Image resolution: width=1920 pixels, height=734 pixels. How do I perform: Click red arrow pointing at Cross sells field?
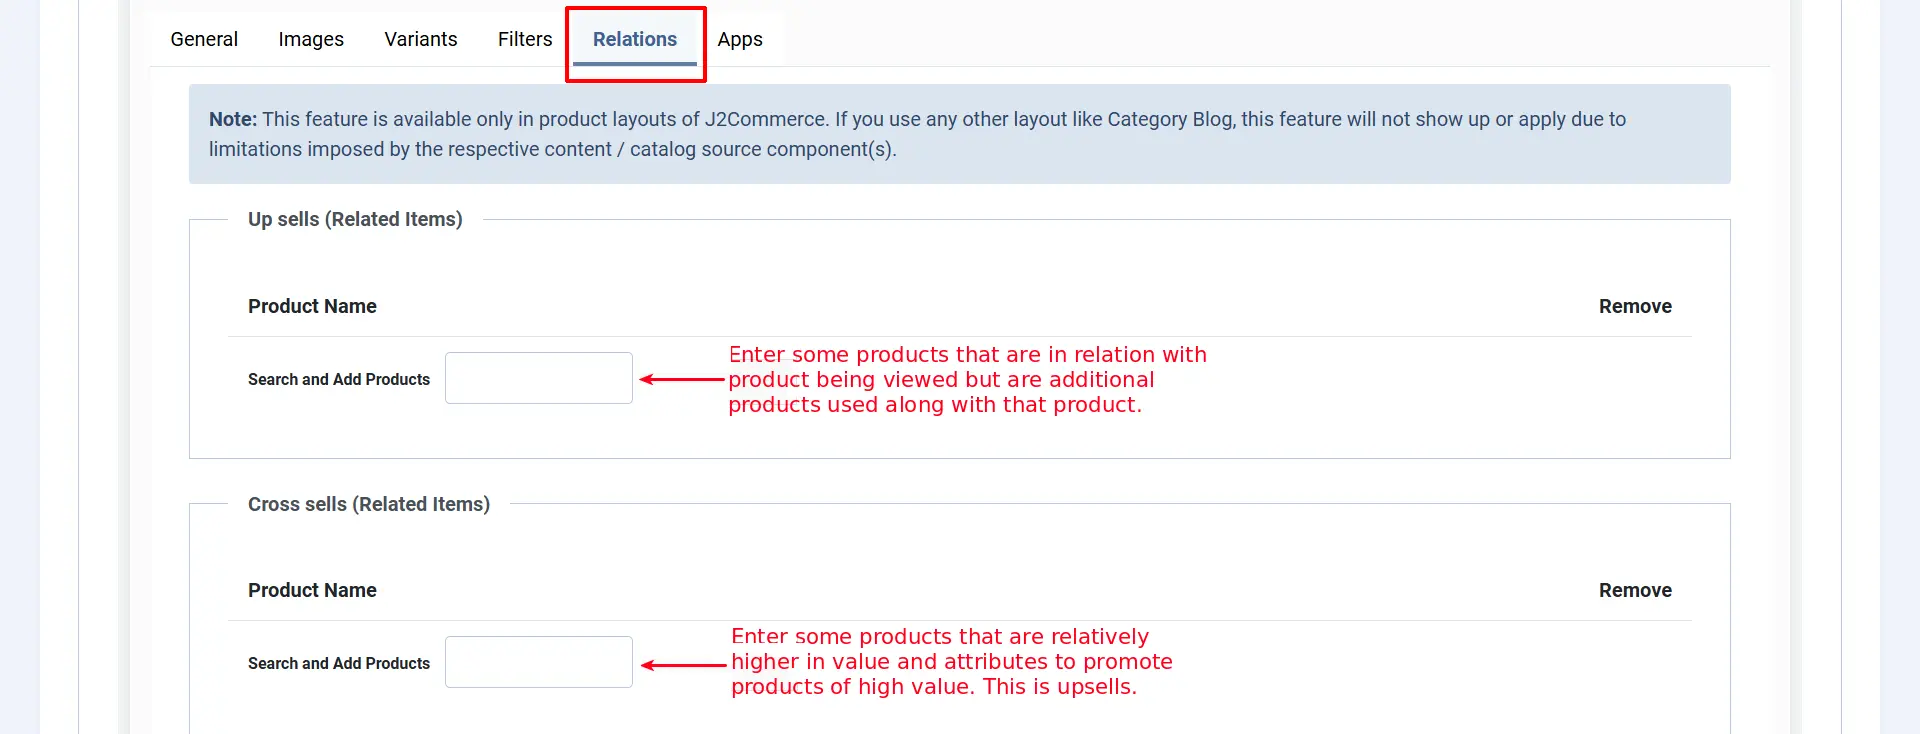click(x=684, y=665)
